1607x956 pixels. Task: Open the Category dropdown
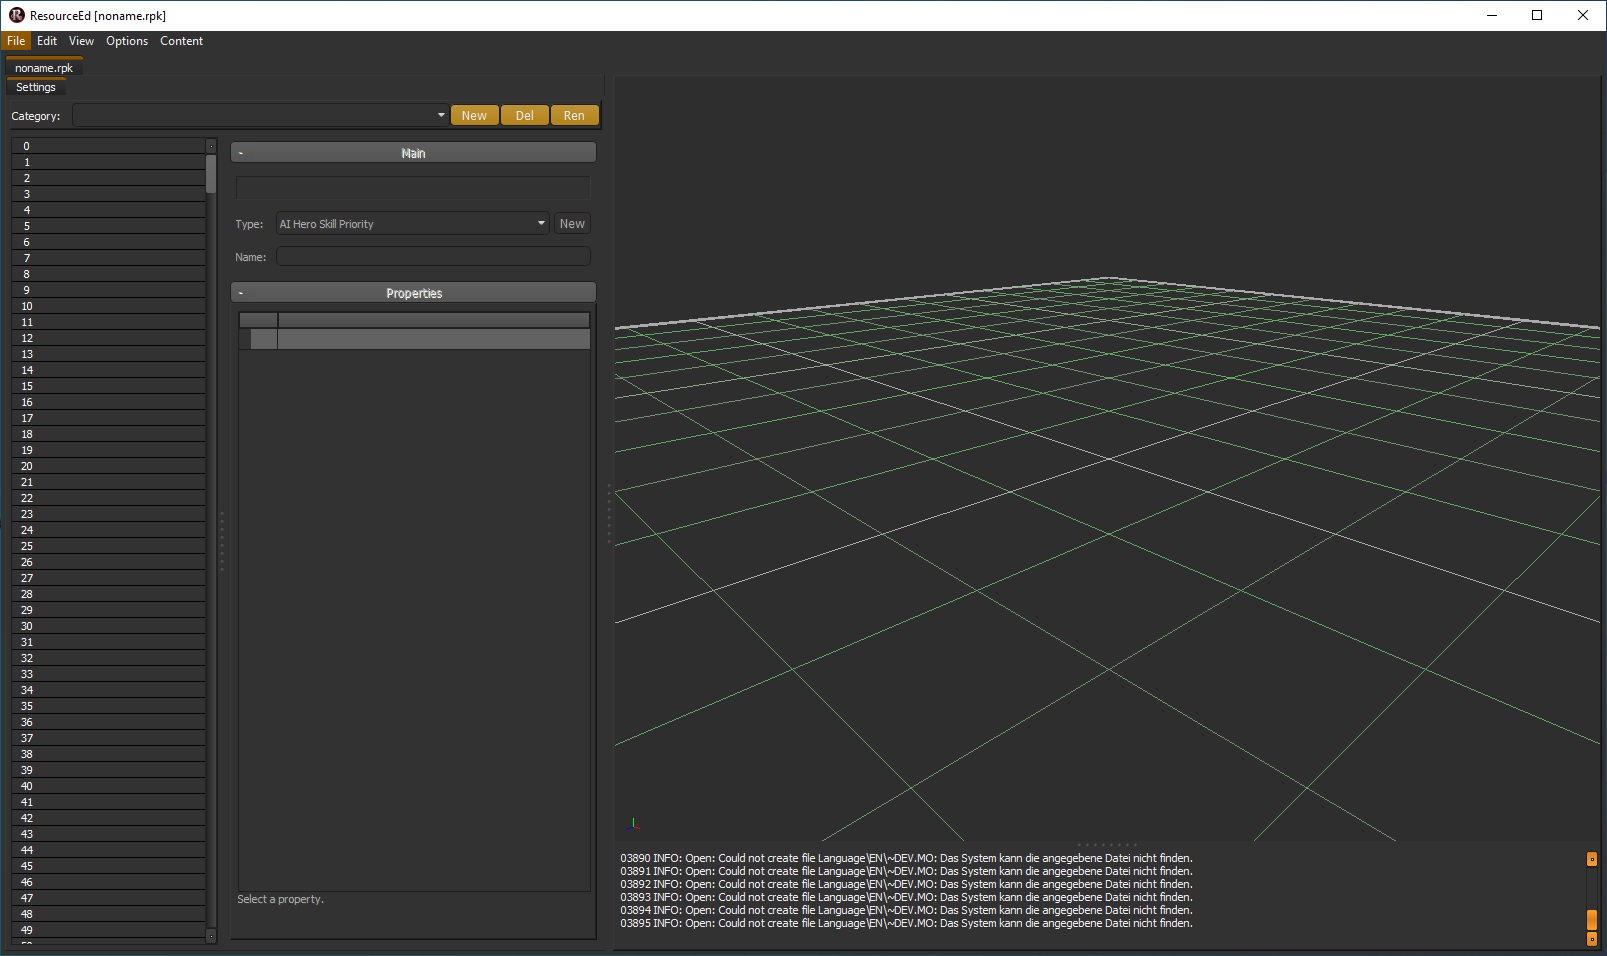441,115
